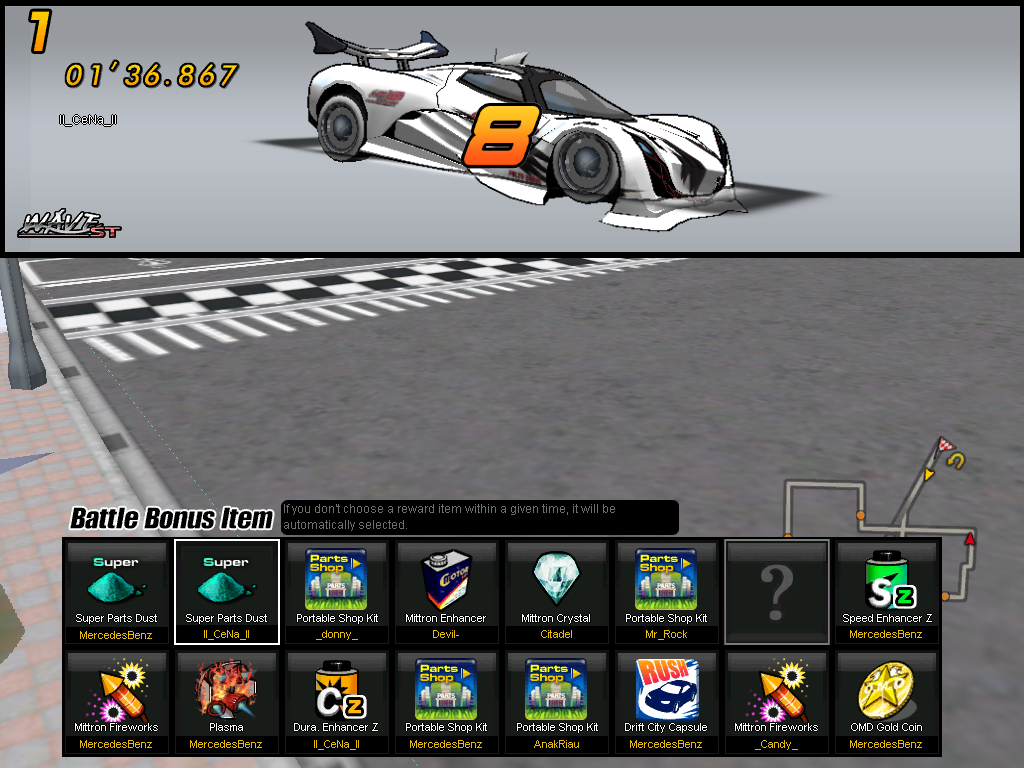Click player name _donny_ under Shop Kit
Image resolution: width=1024 pixels, height=768 pixels.
[336, 635]
